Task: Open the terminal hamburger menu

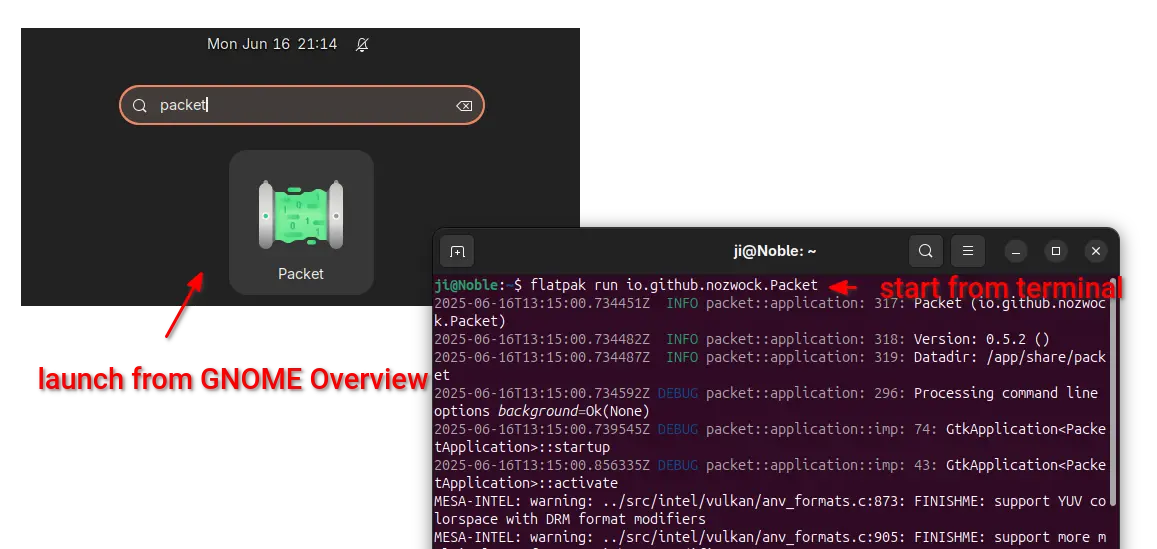Action: [x=968, y=252]
